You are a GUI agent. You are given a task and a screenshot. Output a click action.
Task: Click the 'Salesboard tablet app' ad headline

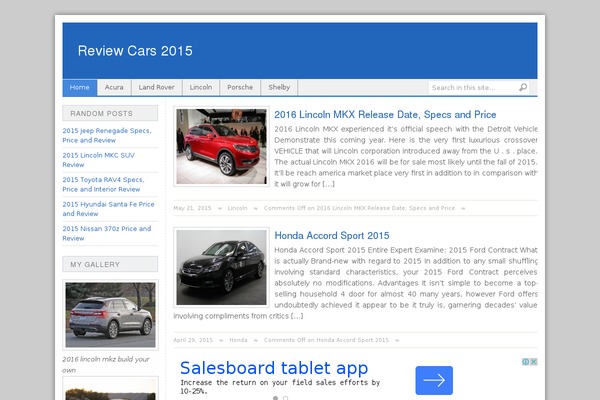coord(274,368)
